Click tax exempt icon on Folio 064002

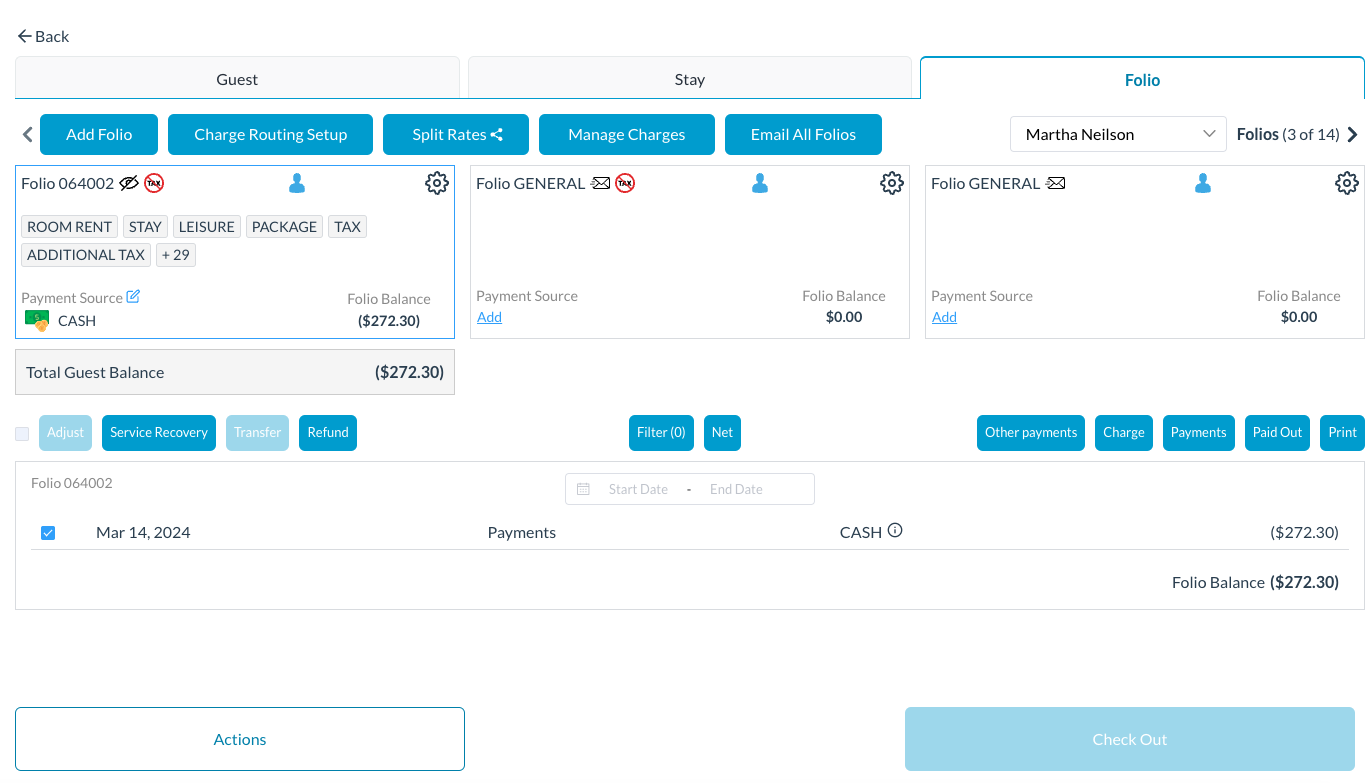click(x=153, y=183)
